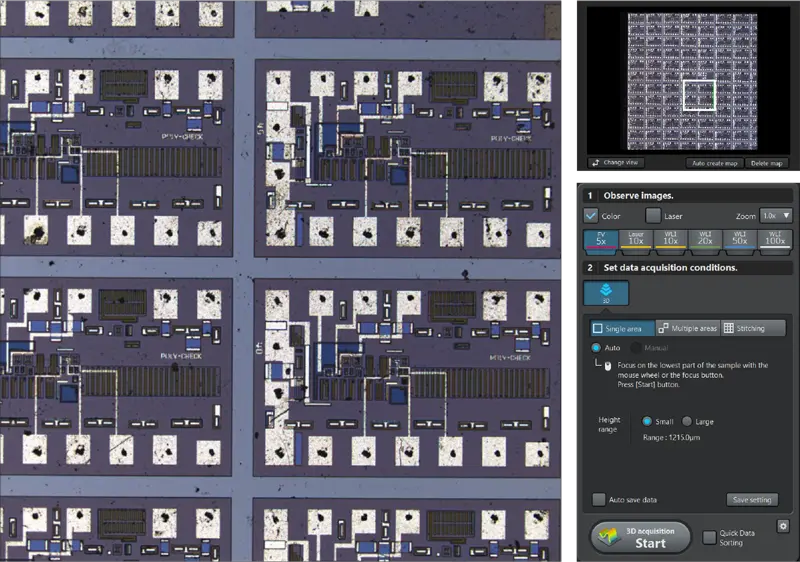Click the white viewport box in the navigation map
This screenshot has width=800, height=562.
tap(699, 95)
